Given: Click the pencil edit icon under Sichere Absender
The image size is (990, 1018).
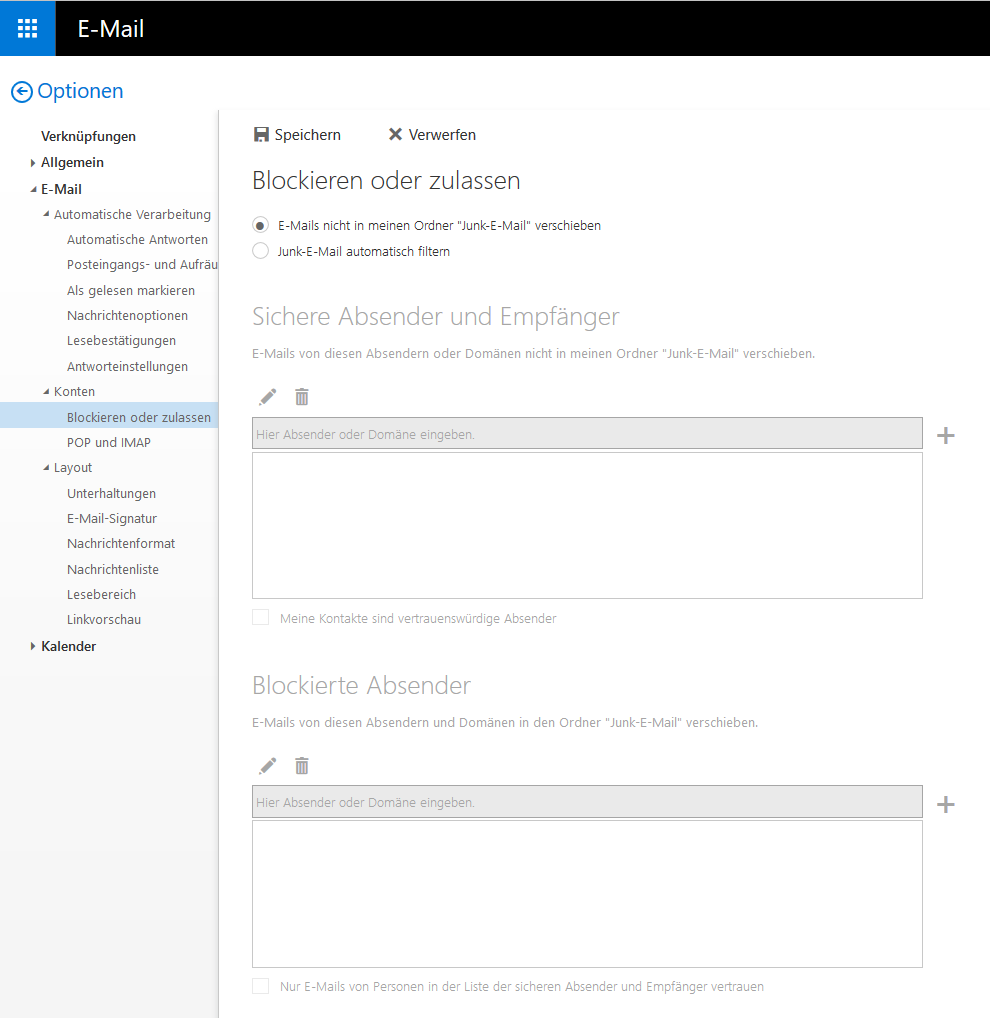Looking at the screenshot, I should coord(267,397).
